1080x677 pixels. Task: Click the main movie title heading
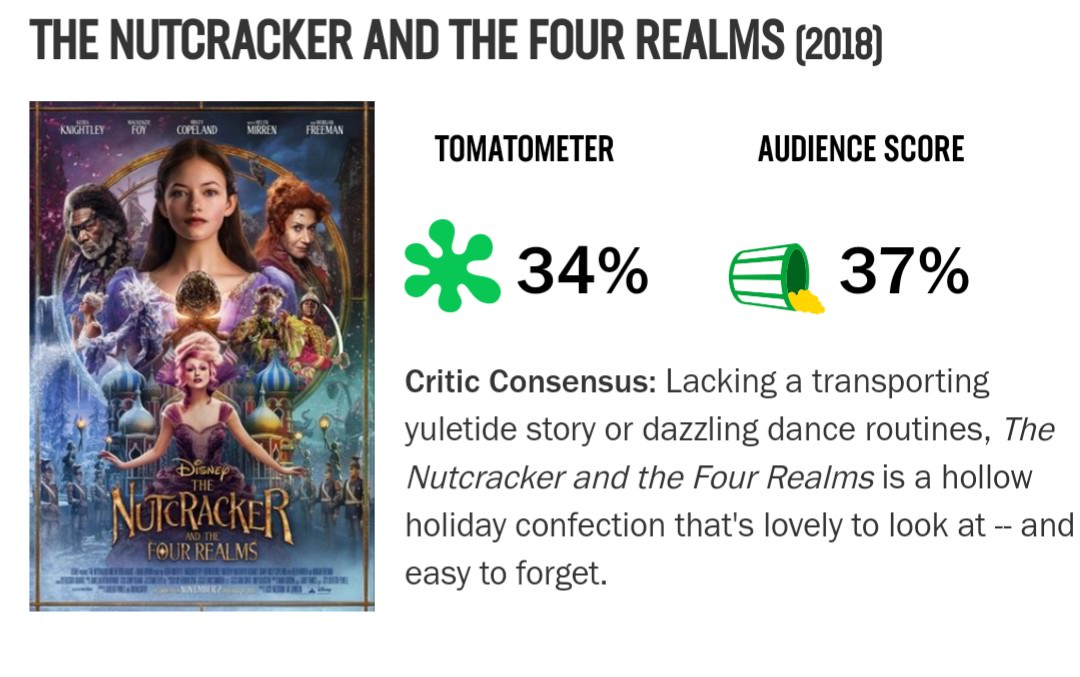coord(407,40)
